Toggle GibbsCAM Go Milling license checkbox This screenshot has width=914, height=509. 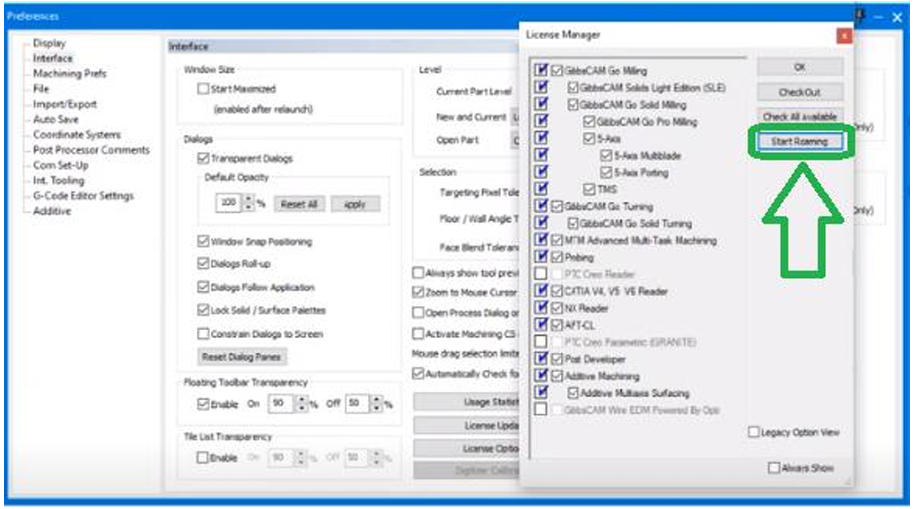click(557, 71)
